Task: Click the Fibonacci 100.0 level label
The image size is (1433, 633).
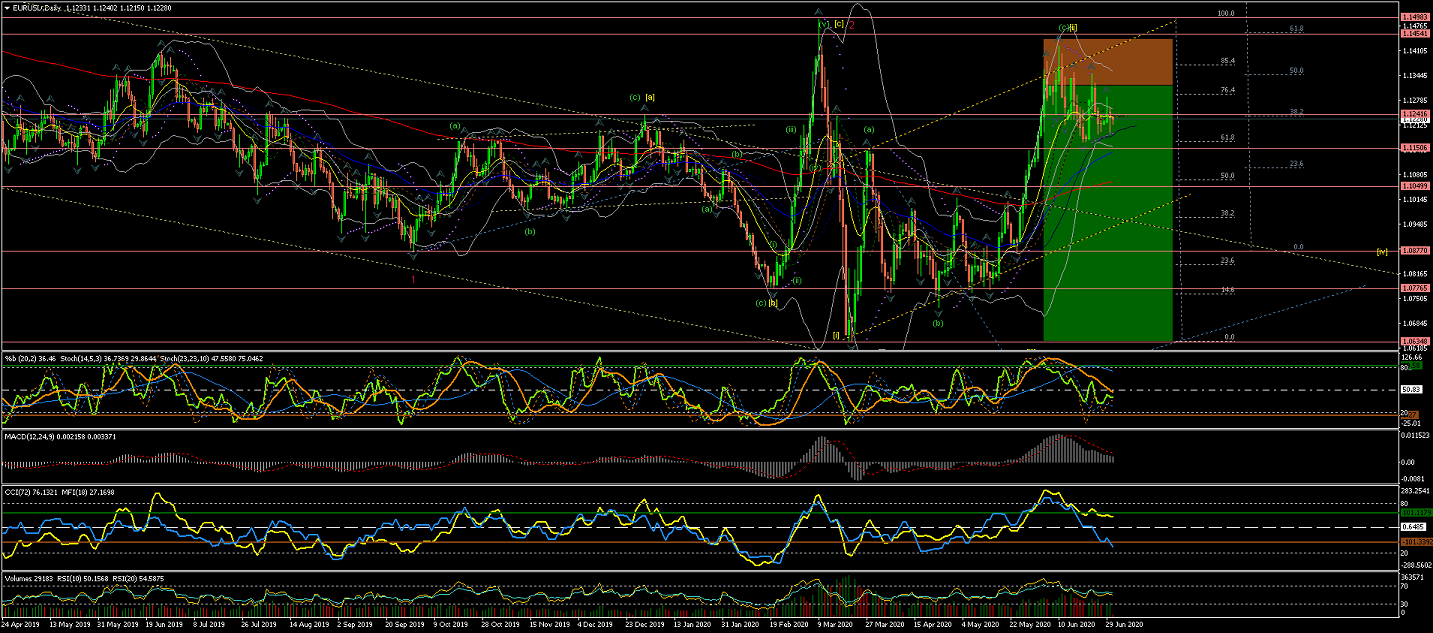Action: tap(1226, 14)
